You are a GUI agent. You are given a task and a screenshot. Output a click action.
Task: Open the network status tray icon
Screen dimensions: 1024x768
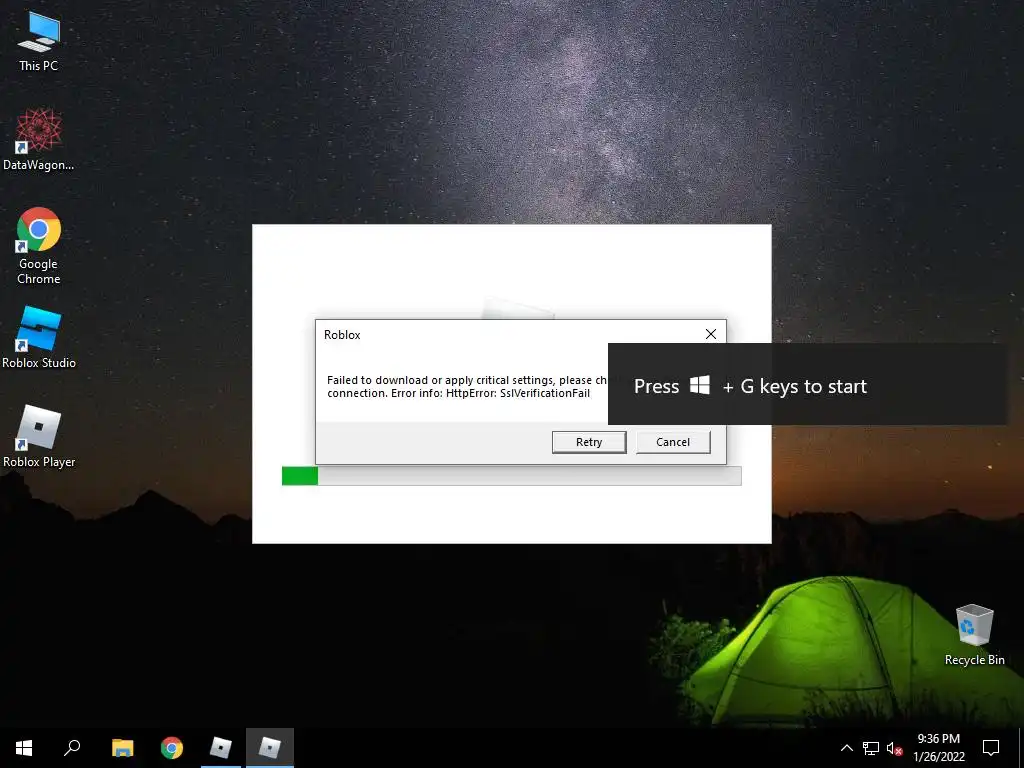click(871, 748)
